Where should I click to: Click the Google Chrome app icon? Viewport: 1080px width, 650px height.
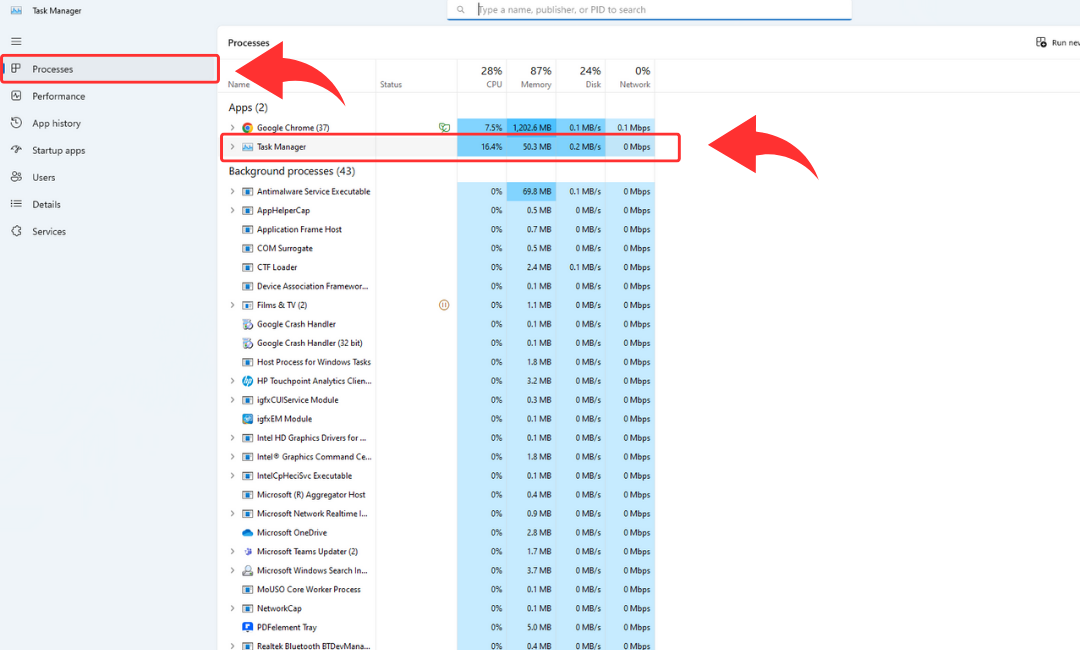(x=247, y=128)
